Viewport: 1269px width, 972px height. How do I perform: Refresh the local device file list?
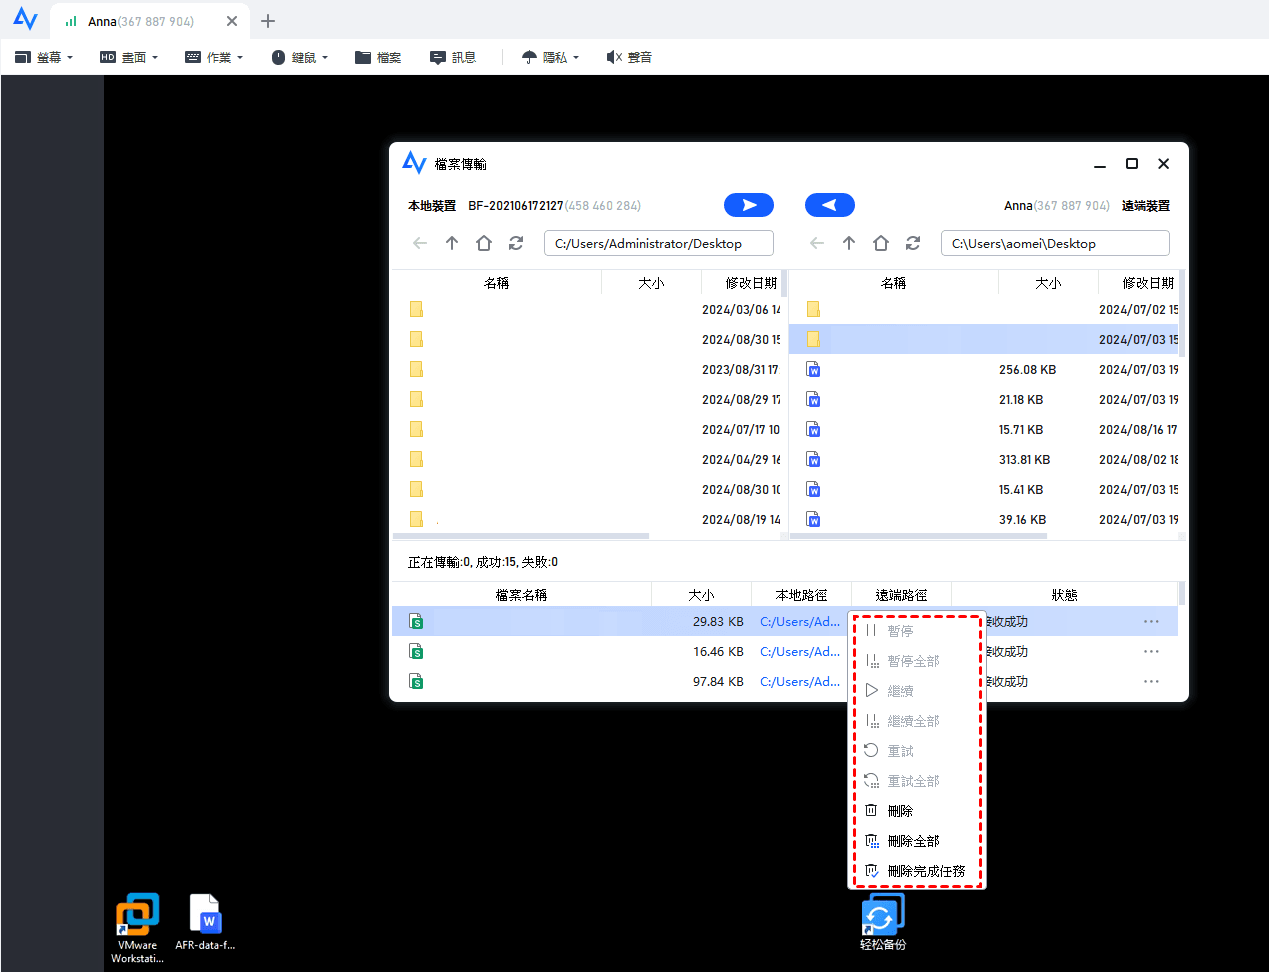[x=516, y=243]
